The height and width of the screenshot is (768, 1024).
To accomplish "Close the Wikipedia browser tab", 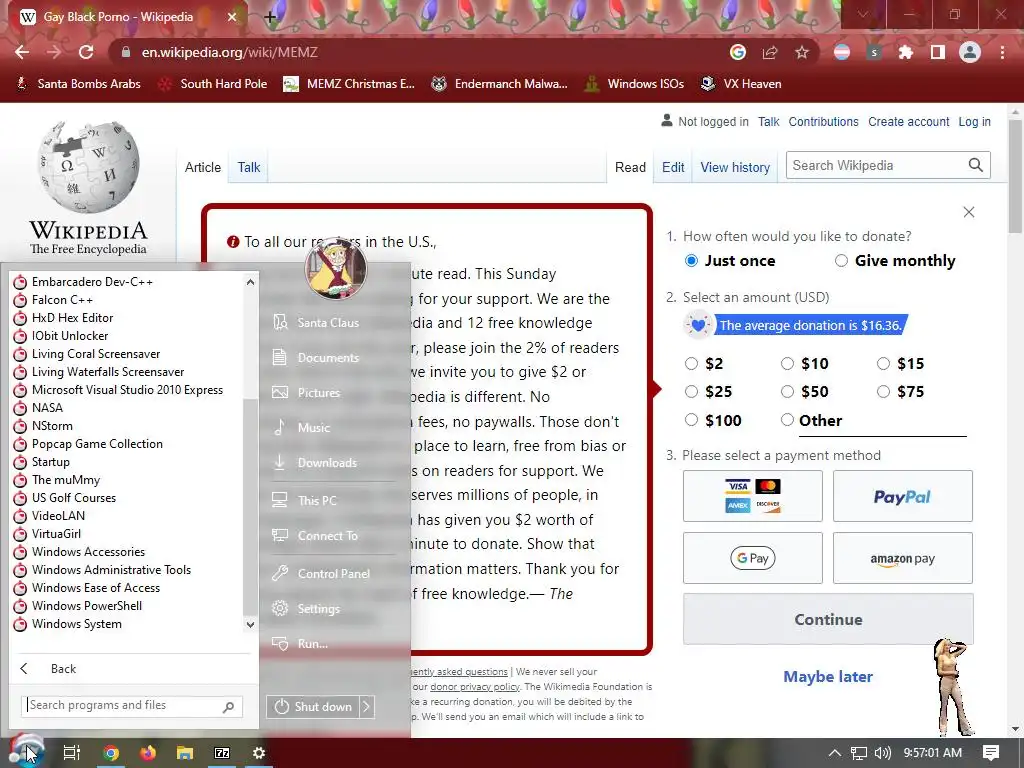I will coord(232,17).
